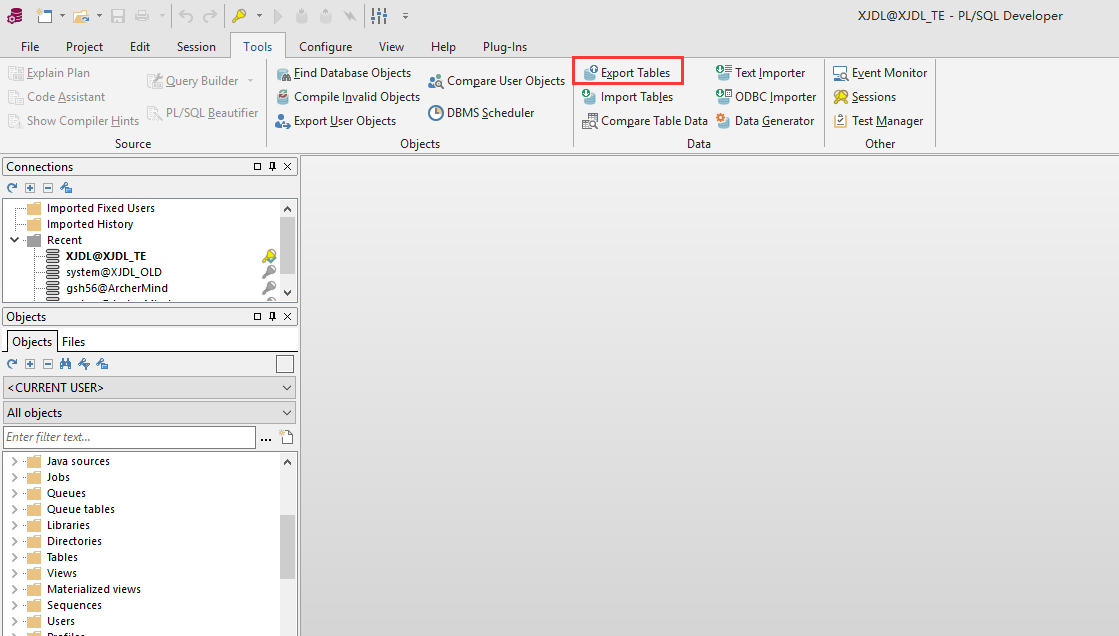The height and width of the screenshot is (636, 1119).
Task: Click the binoculars find icon in Objects
Action: 66,364
